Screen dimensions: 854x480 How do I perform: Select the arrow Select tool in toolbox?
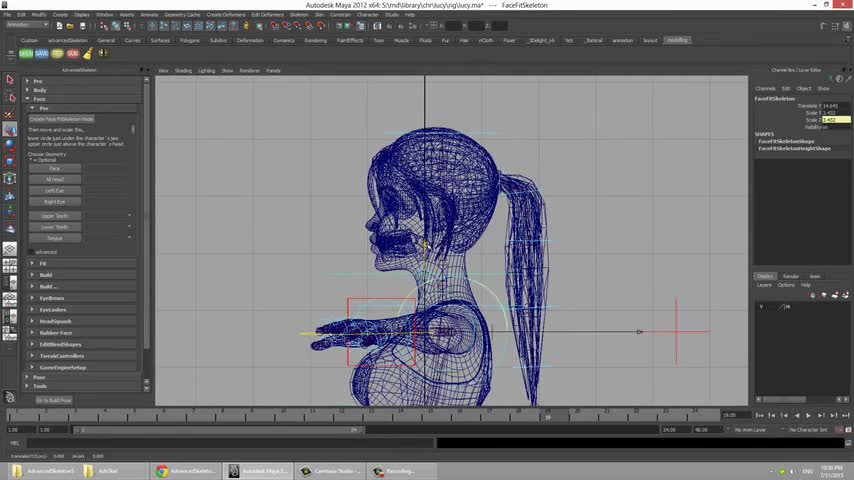click(x=9, y=80)
